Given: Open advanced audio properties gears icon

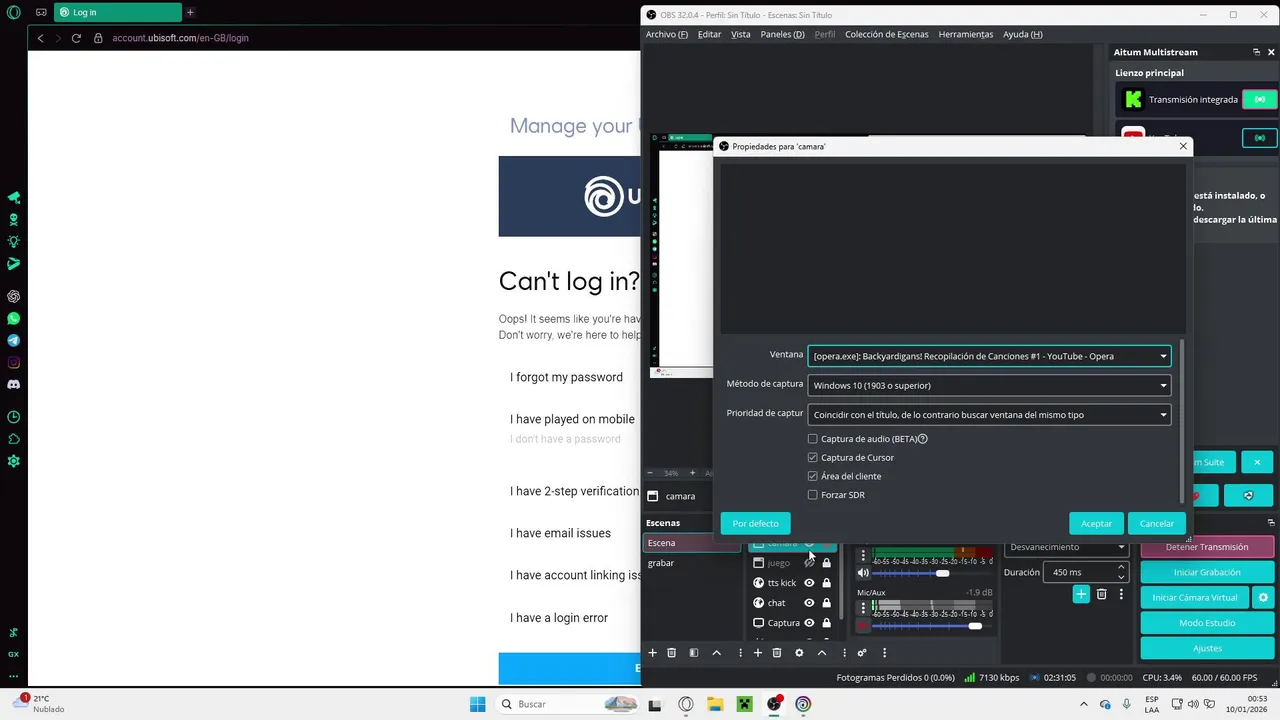Looking at the screenshot, I should click(x=862, y=653).
